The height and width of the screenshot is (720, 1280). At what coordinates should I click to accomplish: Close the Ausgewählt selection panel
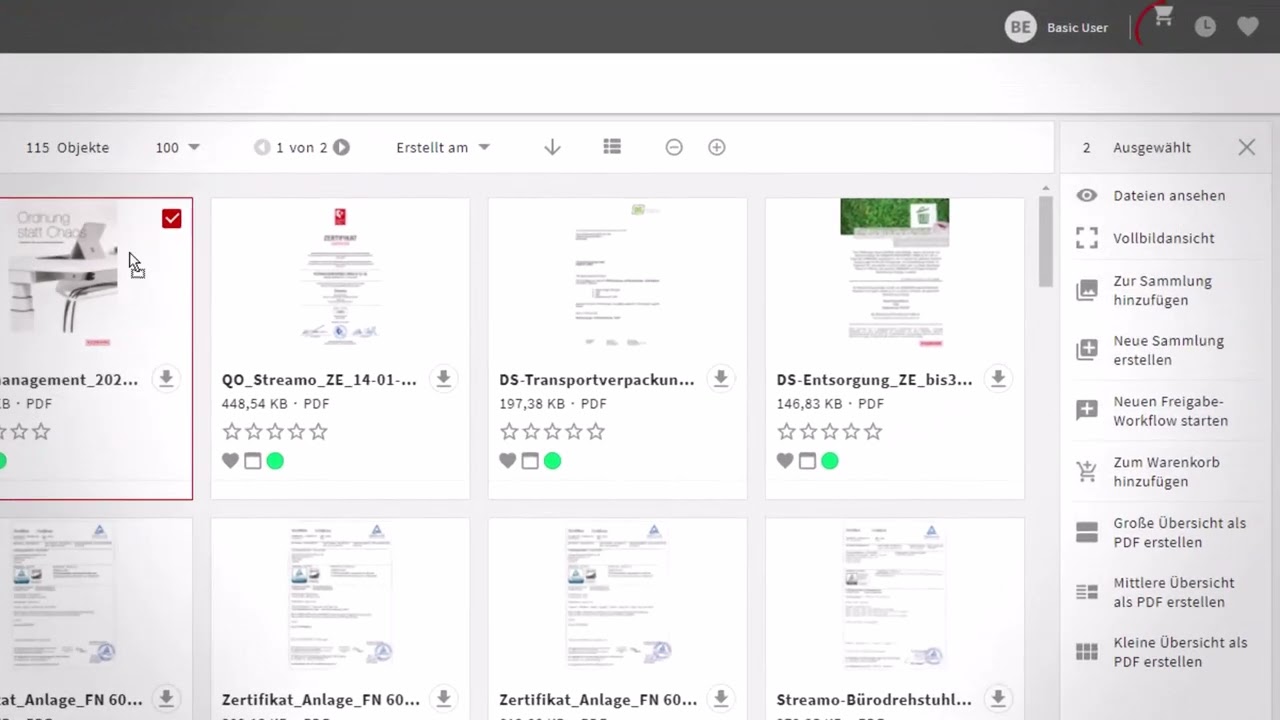point(1246,147)
